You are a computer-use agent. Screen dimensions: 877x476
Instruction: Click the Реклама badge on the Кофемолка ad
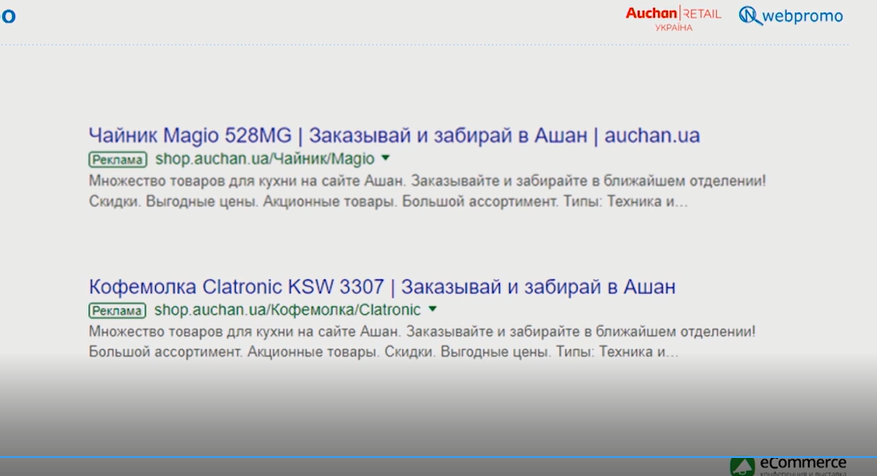(x=118, y=310)
